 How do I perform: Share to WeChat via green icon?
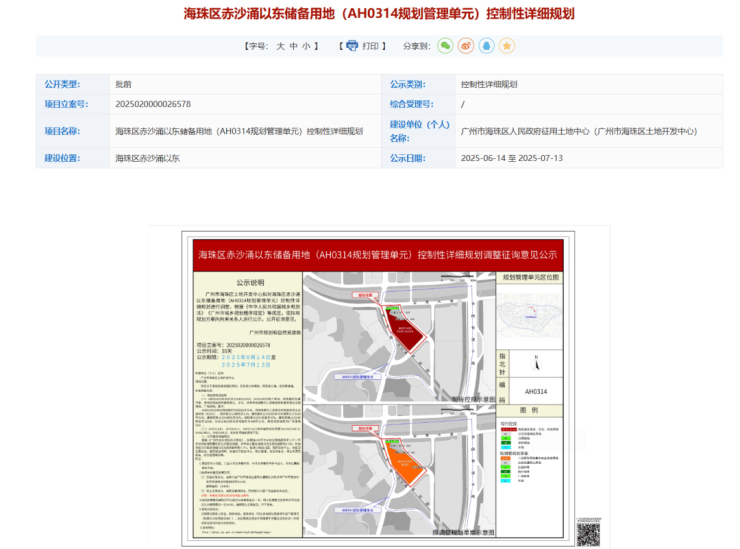445,46
